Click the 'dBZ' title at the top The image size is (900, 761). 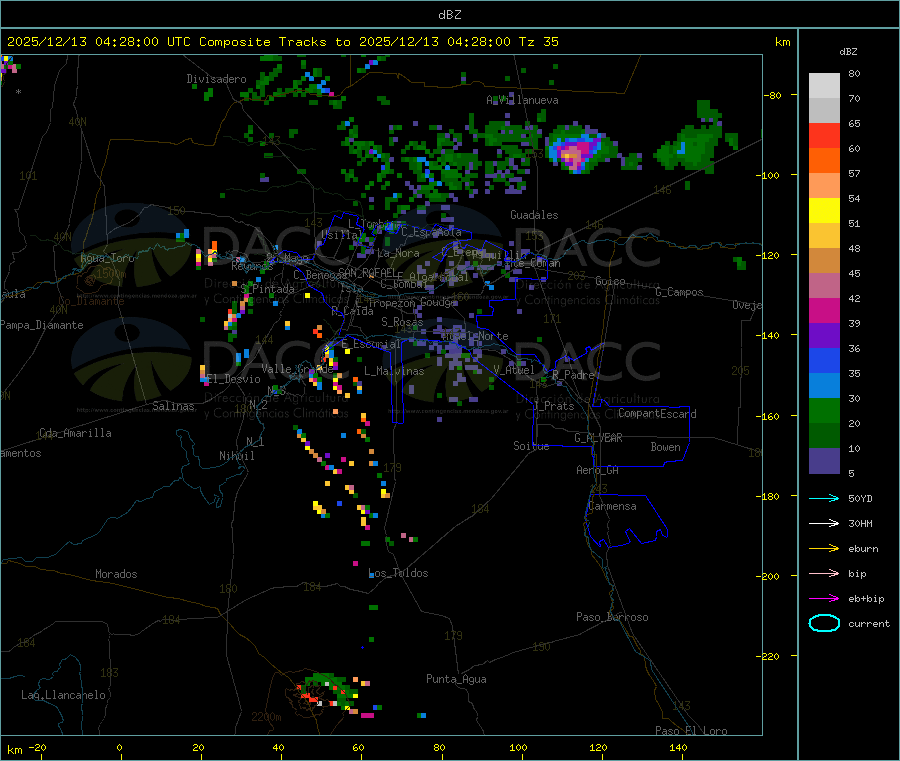pyautogui.click(x=449, y=15)
